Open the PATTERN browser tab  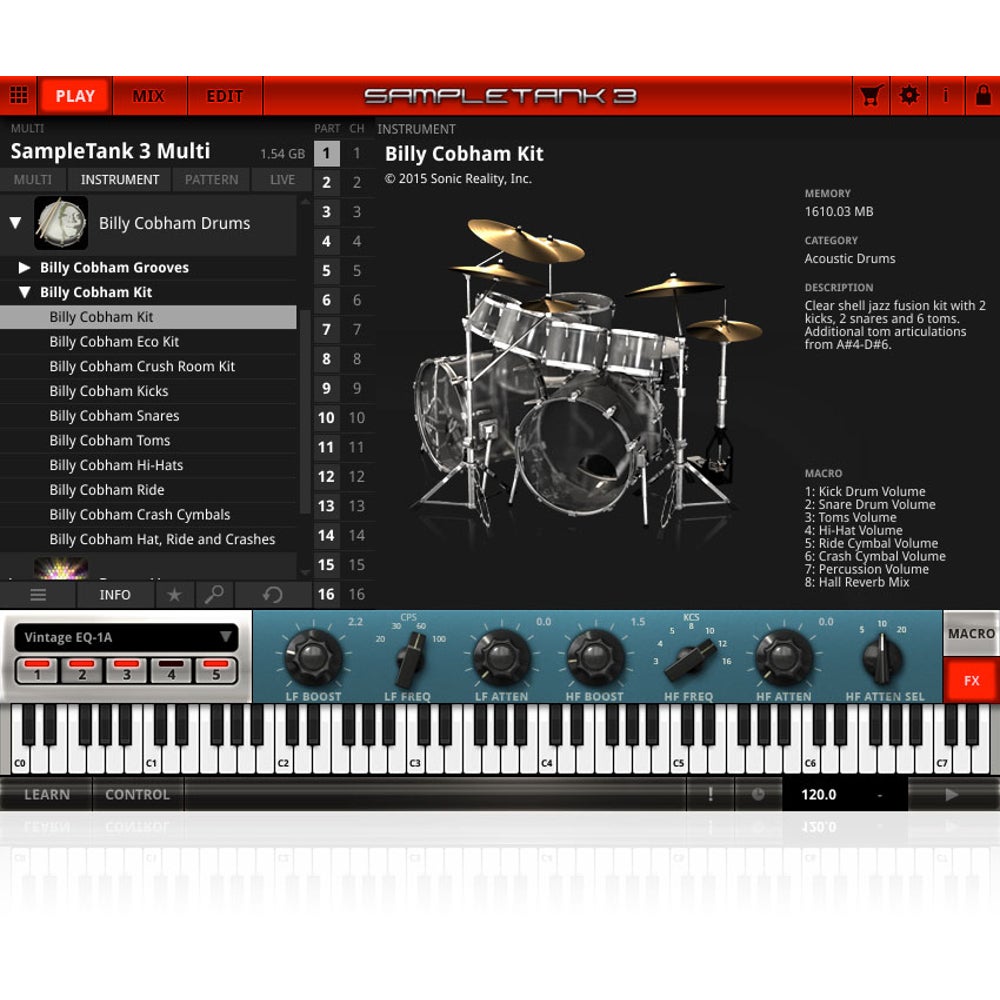click(x=211, y=180)
